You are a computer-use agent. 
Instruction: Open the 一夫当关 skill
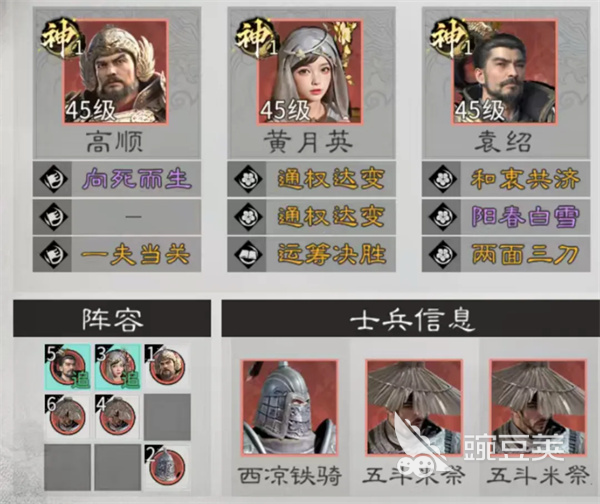135,254
